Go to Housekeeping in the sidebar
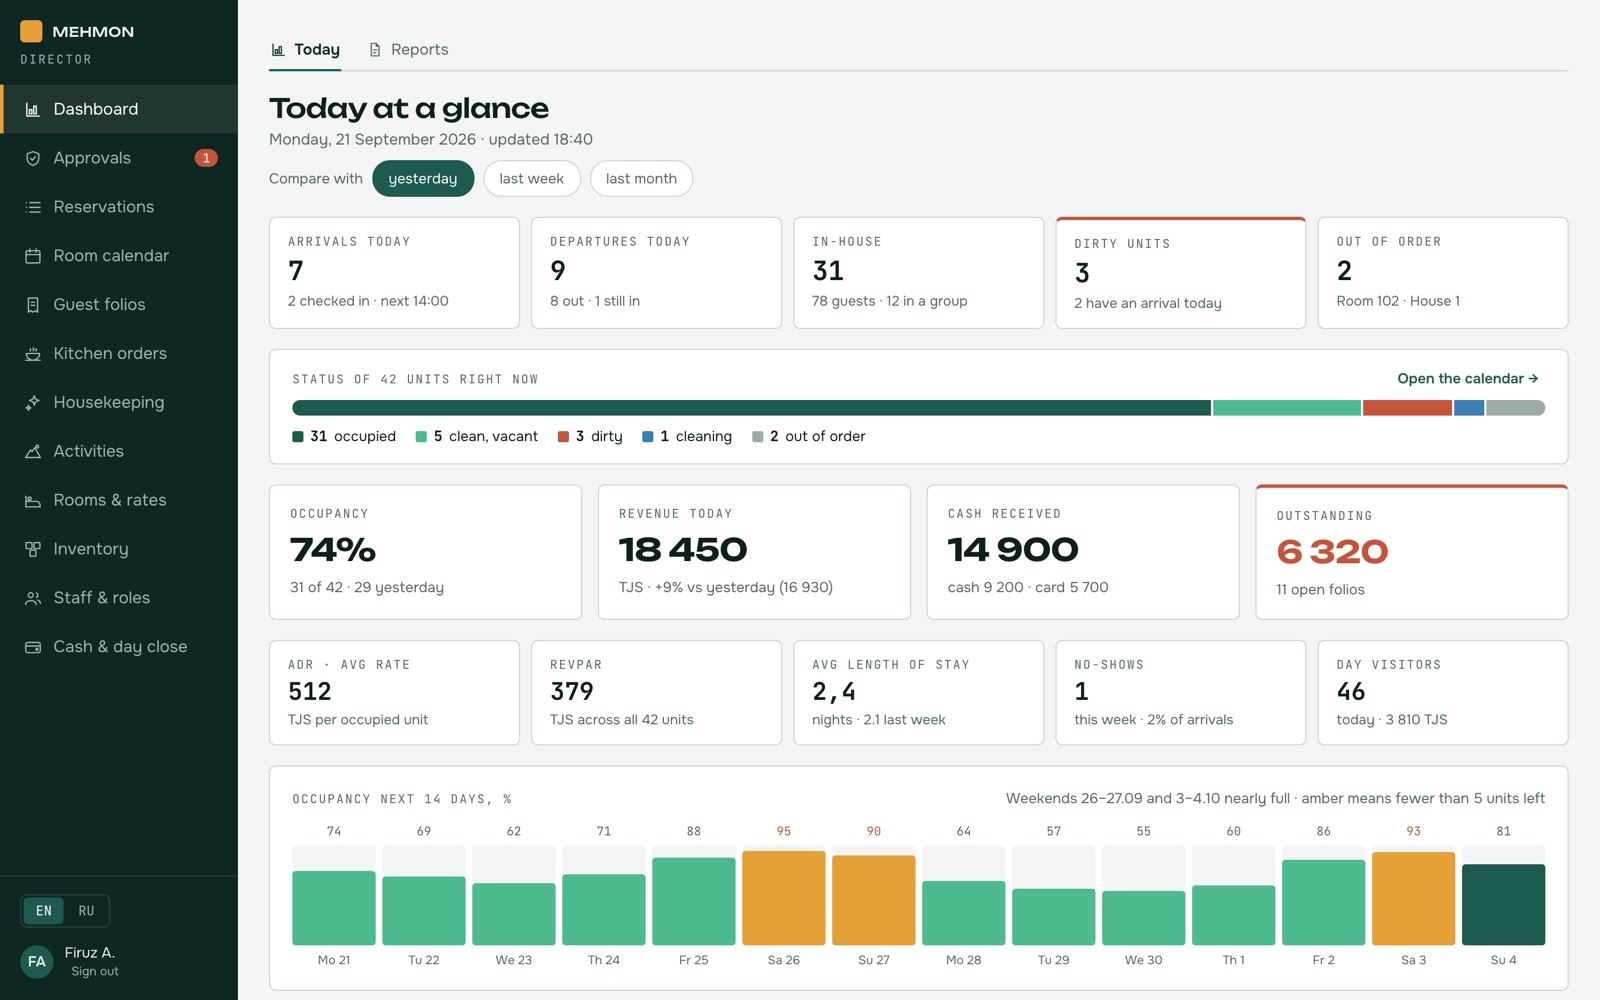 [x=119, y=402]
